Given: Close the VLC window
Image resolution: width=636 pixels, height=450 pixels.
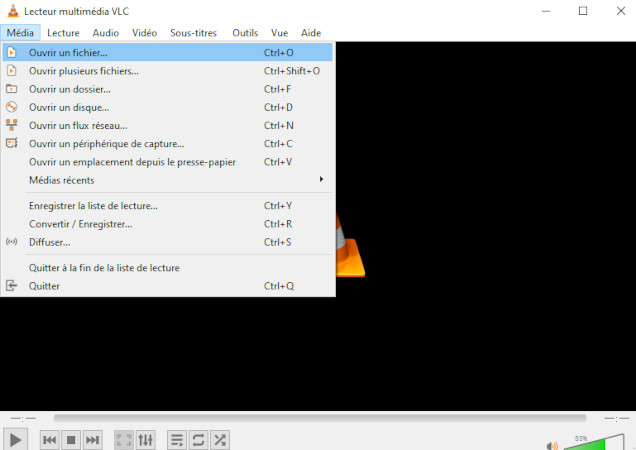Looking at the screenshot, I should point(621,11).
